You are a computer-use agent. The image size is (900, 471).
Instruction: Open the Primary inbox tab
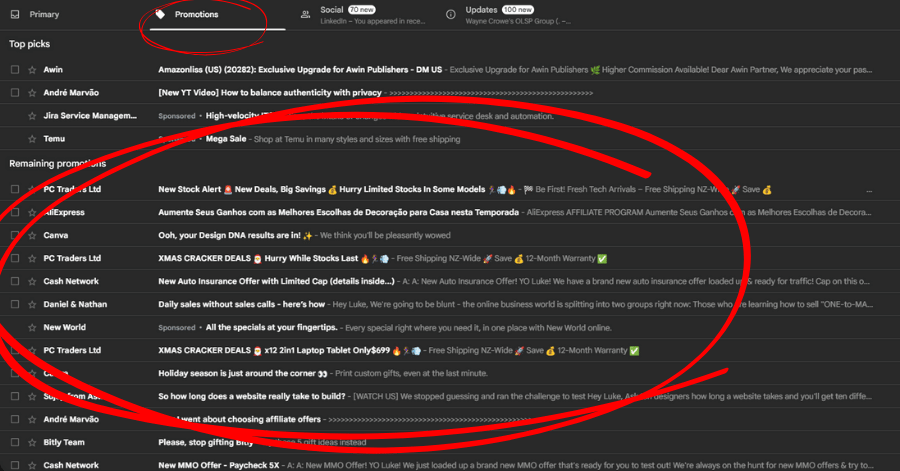36,14
